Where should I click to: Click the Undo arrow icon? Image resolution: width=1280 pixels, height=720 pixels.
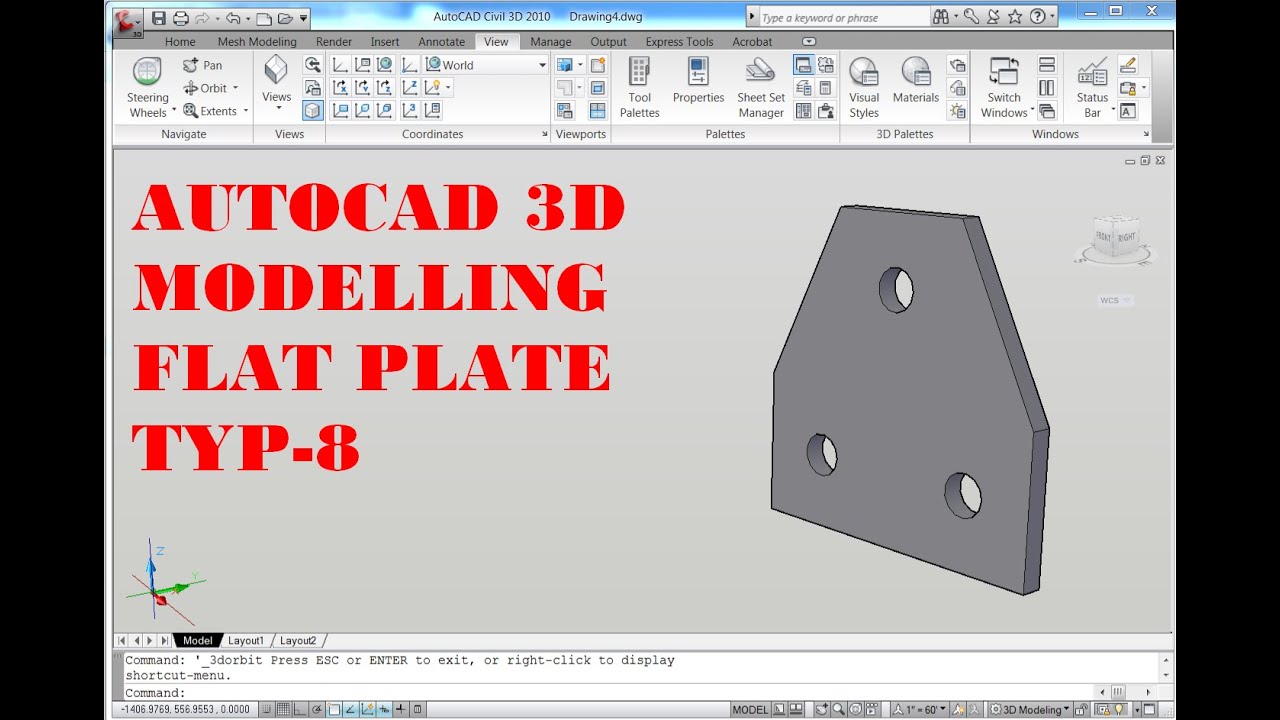pos(232,17)
